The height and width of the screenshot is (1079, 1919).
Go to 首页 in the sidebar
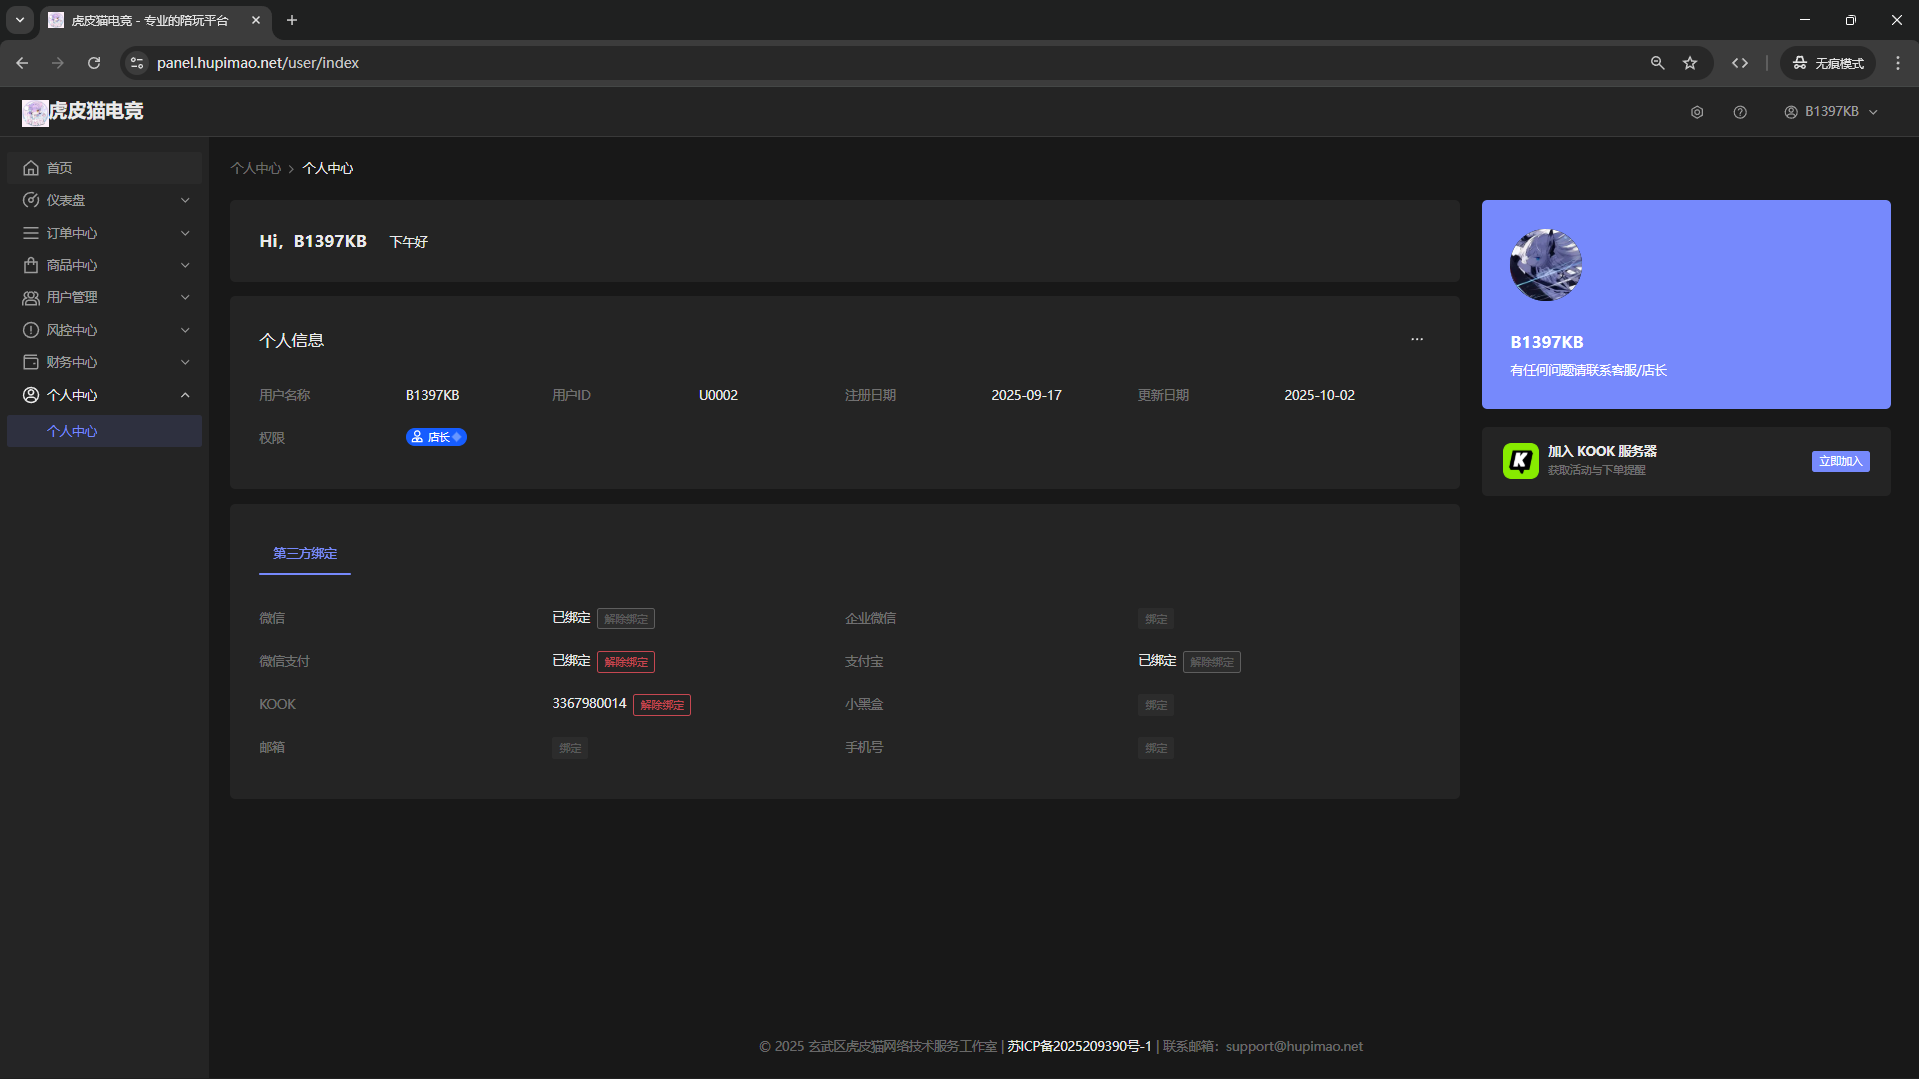(x=104, y=168)
